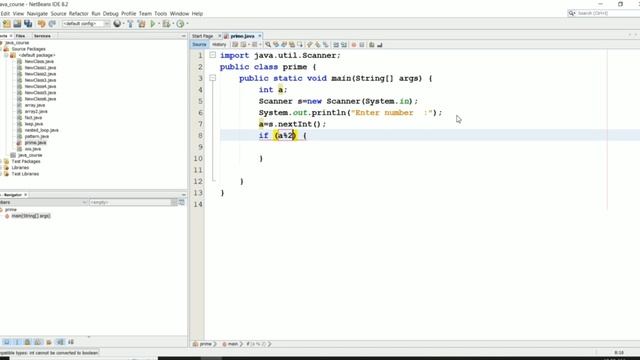Select loop.java in the project tree

33,124
